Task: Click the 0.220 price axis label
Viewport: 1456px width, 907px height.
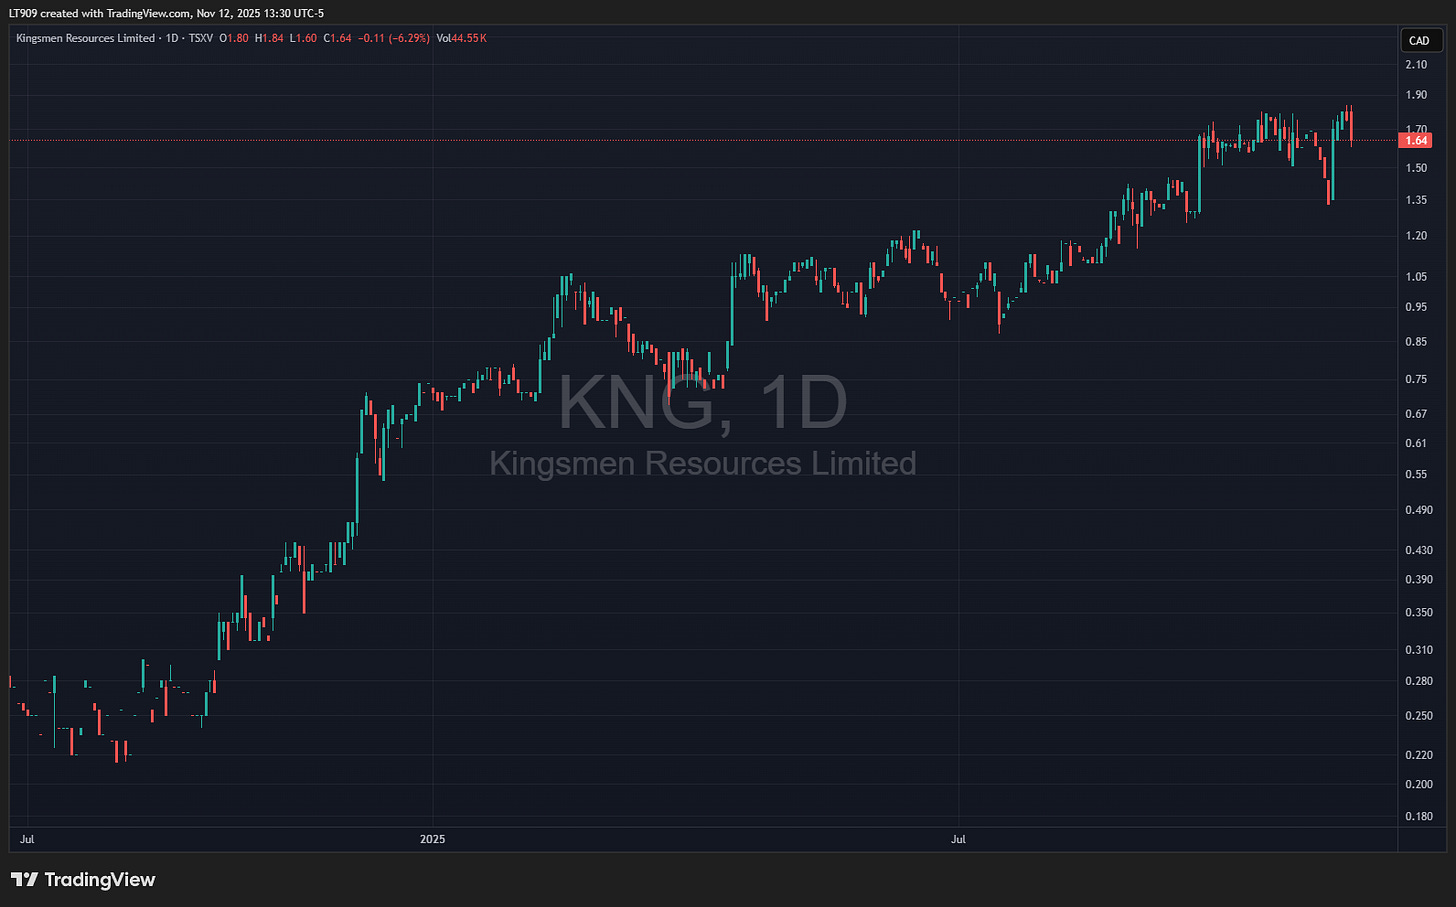Action: tap(1418, 755)
